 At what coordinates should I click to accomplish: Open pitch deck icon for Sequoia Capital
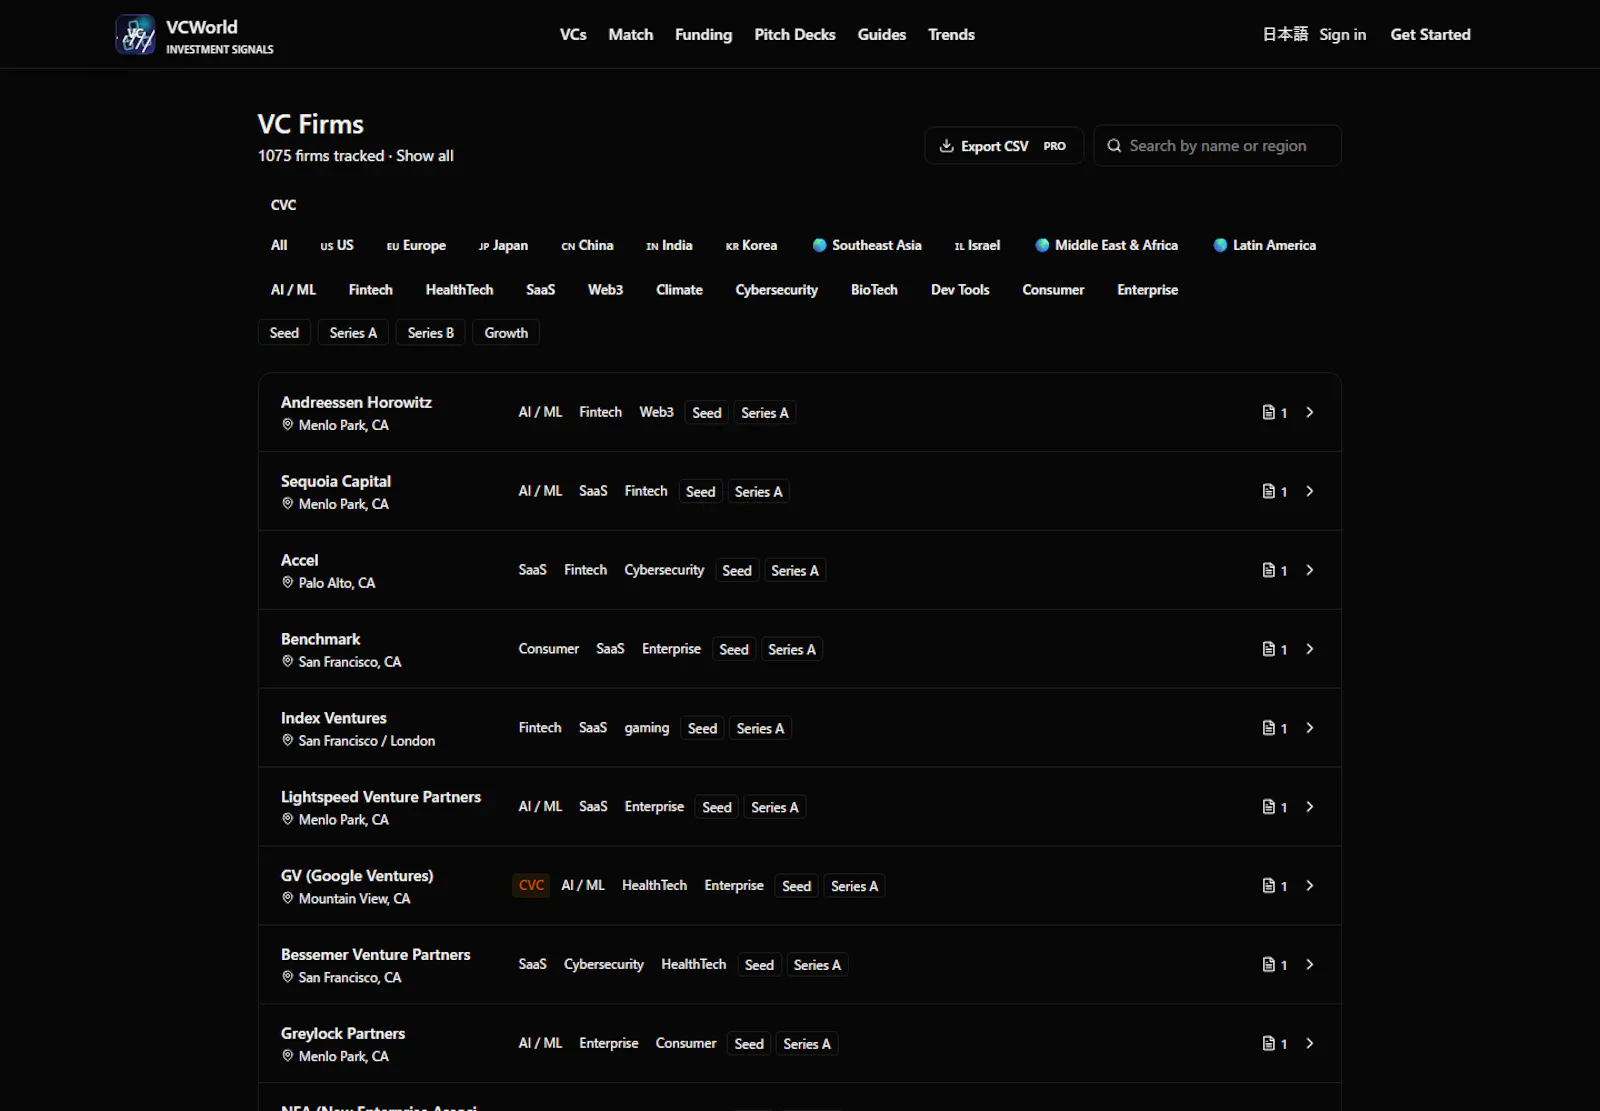coord(1268,491)
